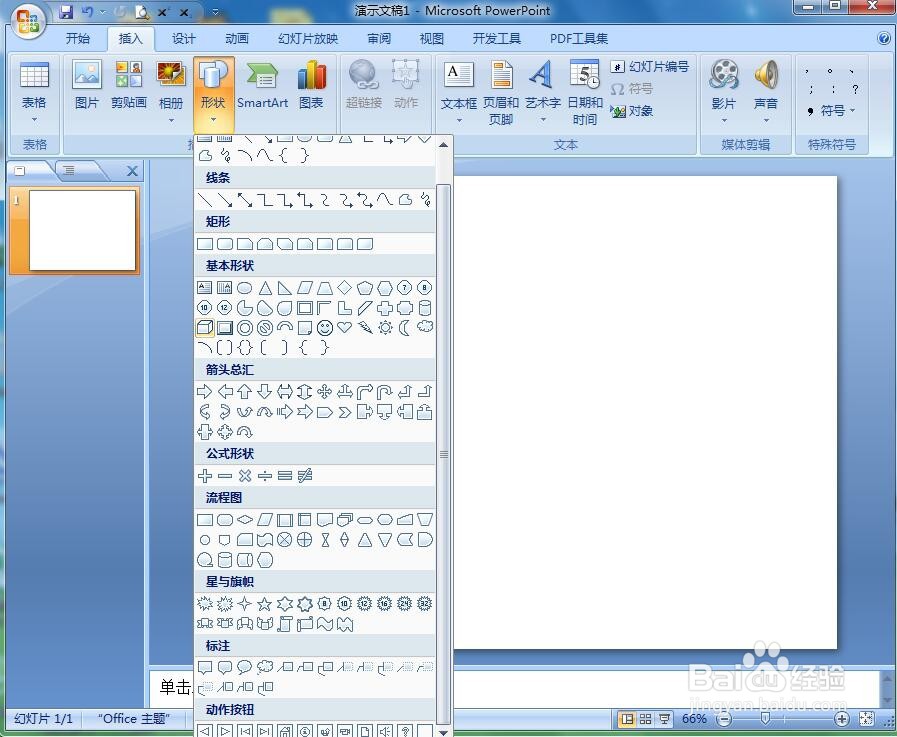Screen dimensions: 897x737
Task: Select the Can cylinder shape
Action: click(425, 308)
